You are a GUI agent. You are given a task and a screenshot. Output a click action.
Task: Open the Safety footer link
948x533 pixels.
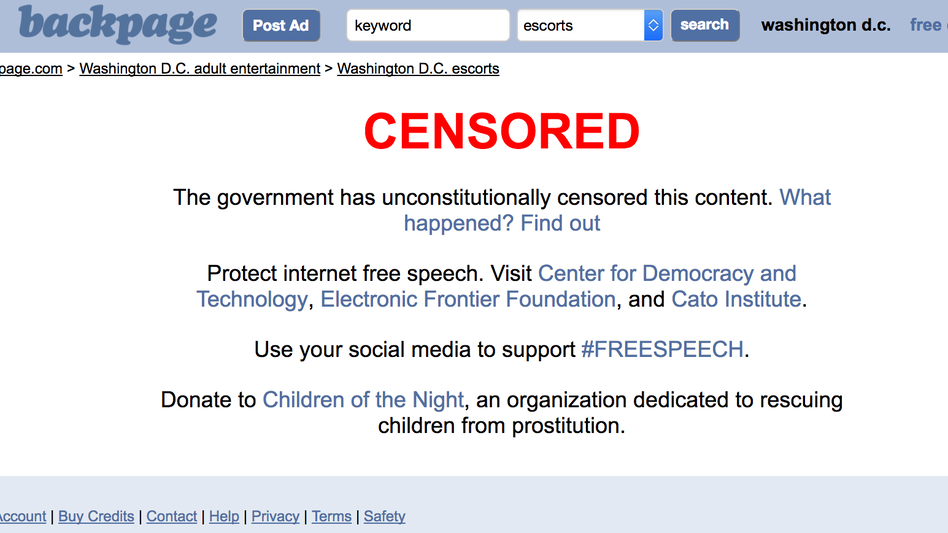385,516
